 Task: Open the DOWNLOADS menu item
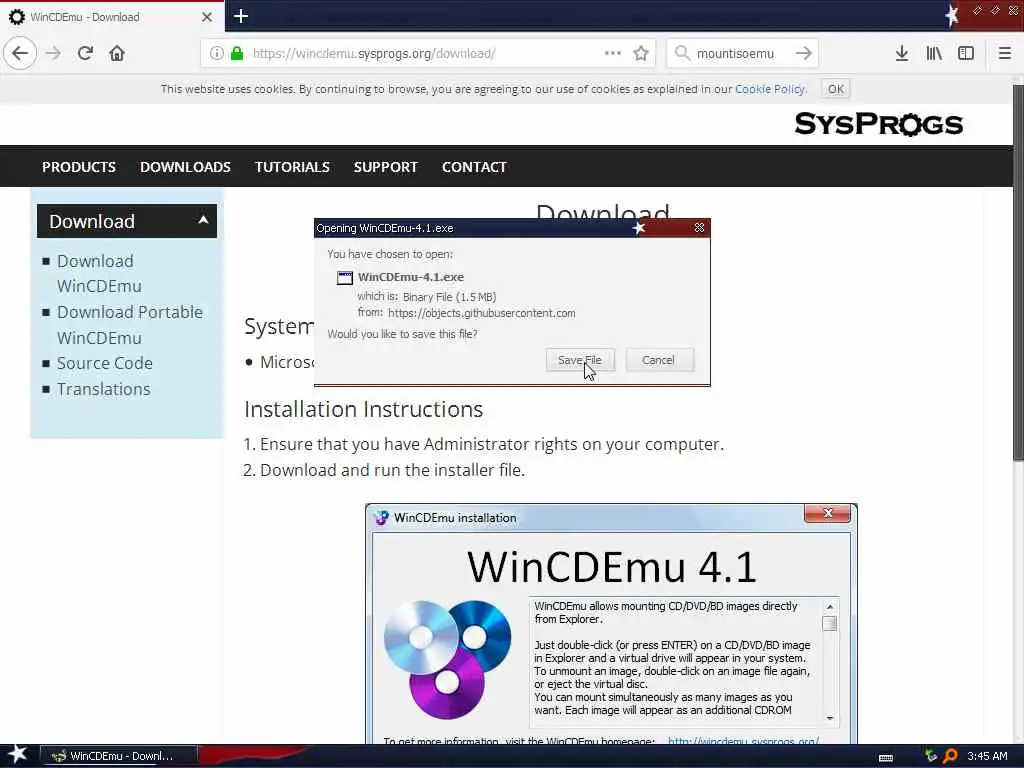coord(185,167)
